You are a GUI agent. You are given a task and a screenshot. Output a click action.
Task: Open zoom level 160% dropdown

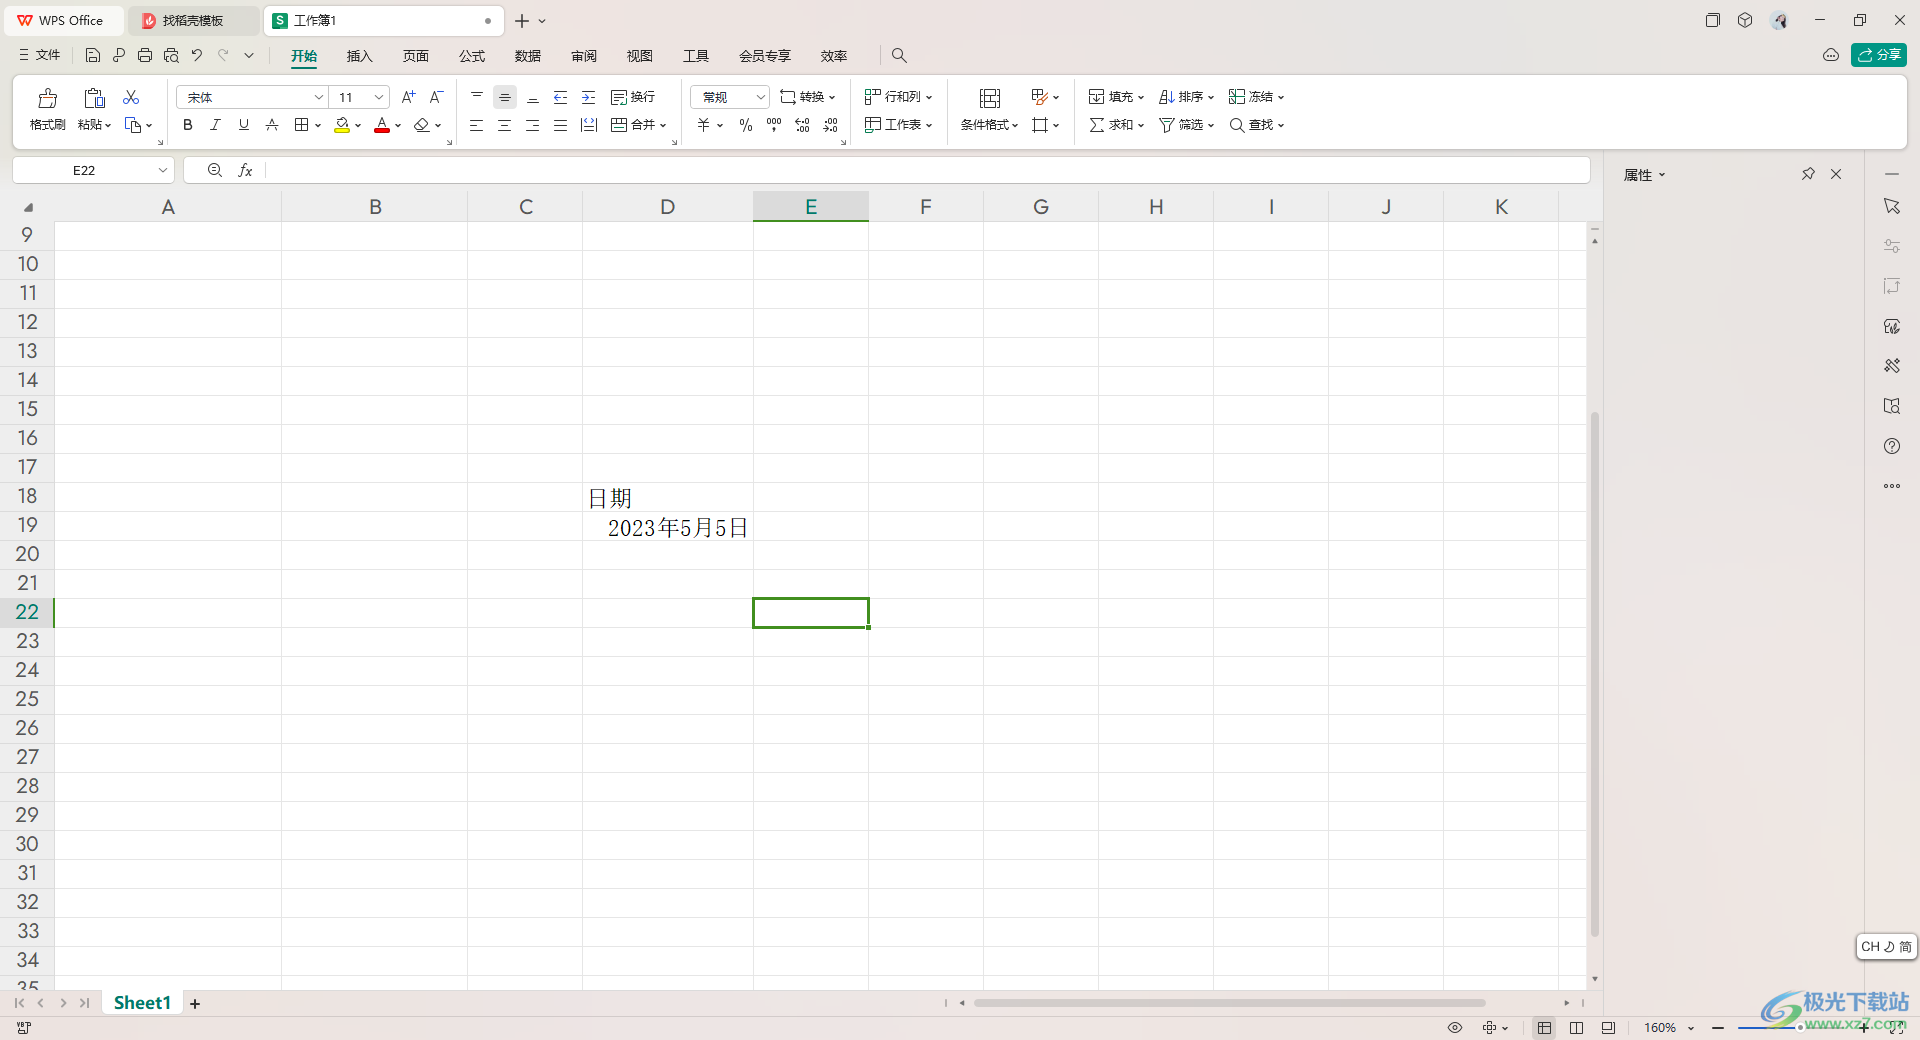pyautogui.click(x=1691, y=1028)
